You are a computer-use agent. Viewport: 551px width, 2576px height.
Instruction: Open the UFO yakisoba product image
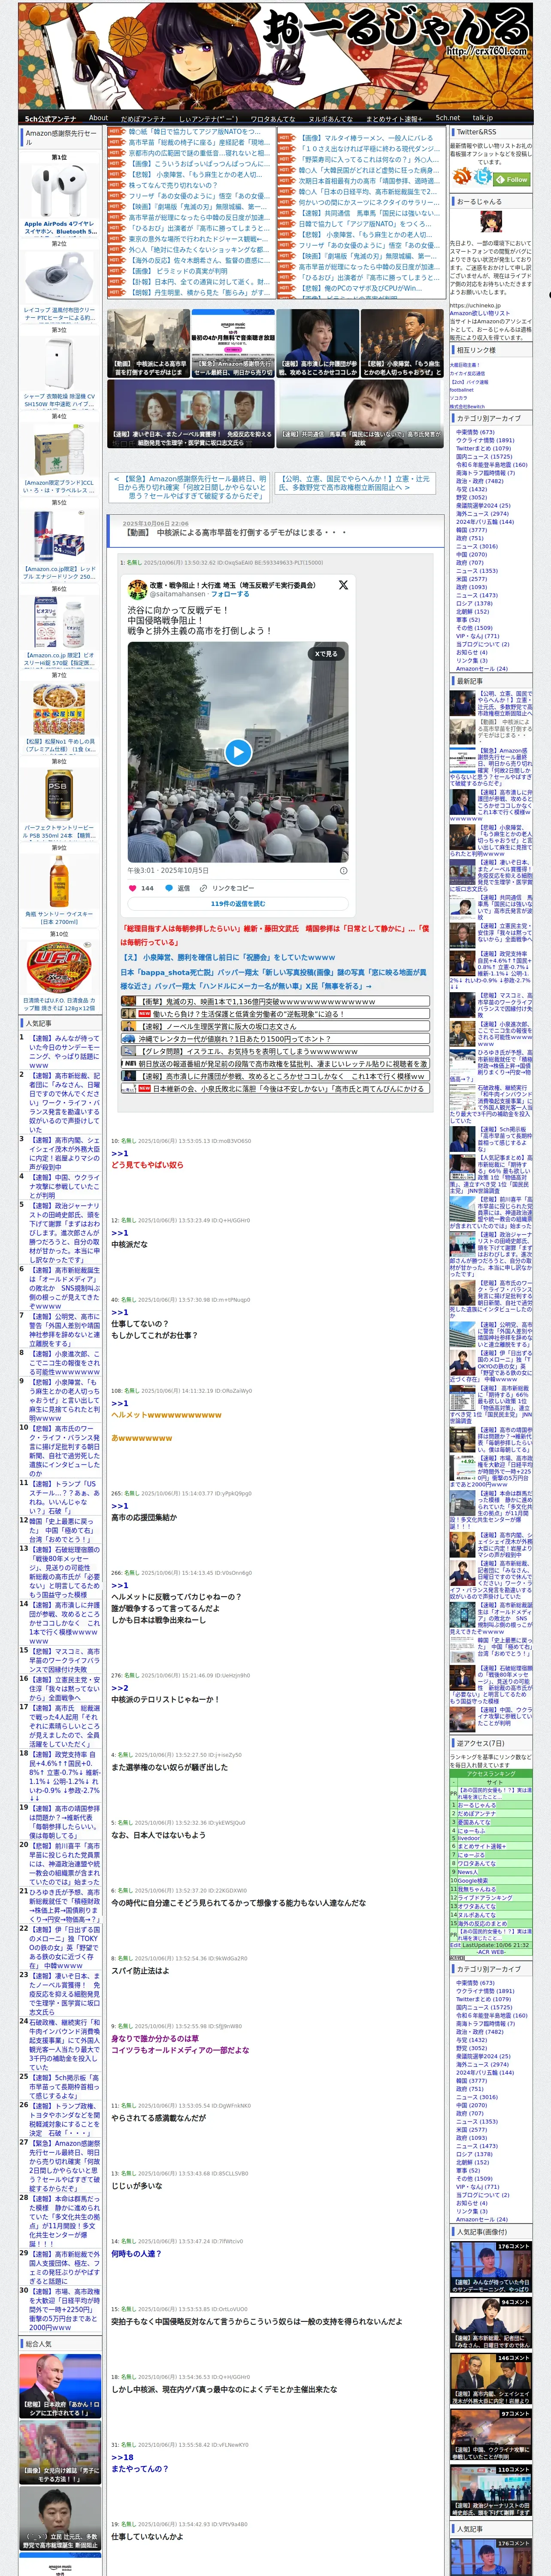point(59,968)
